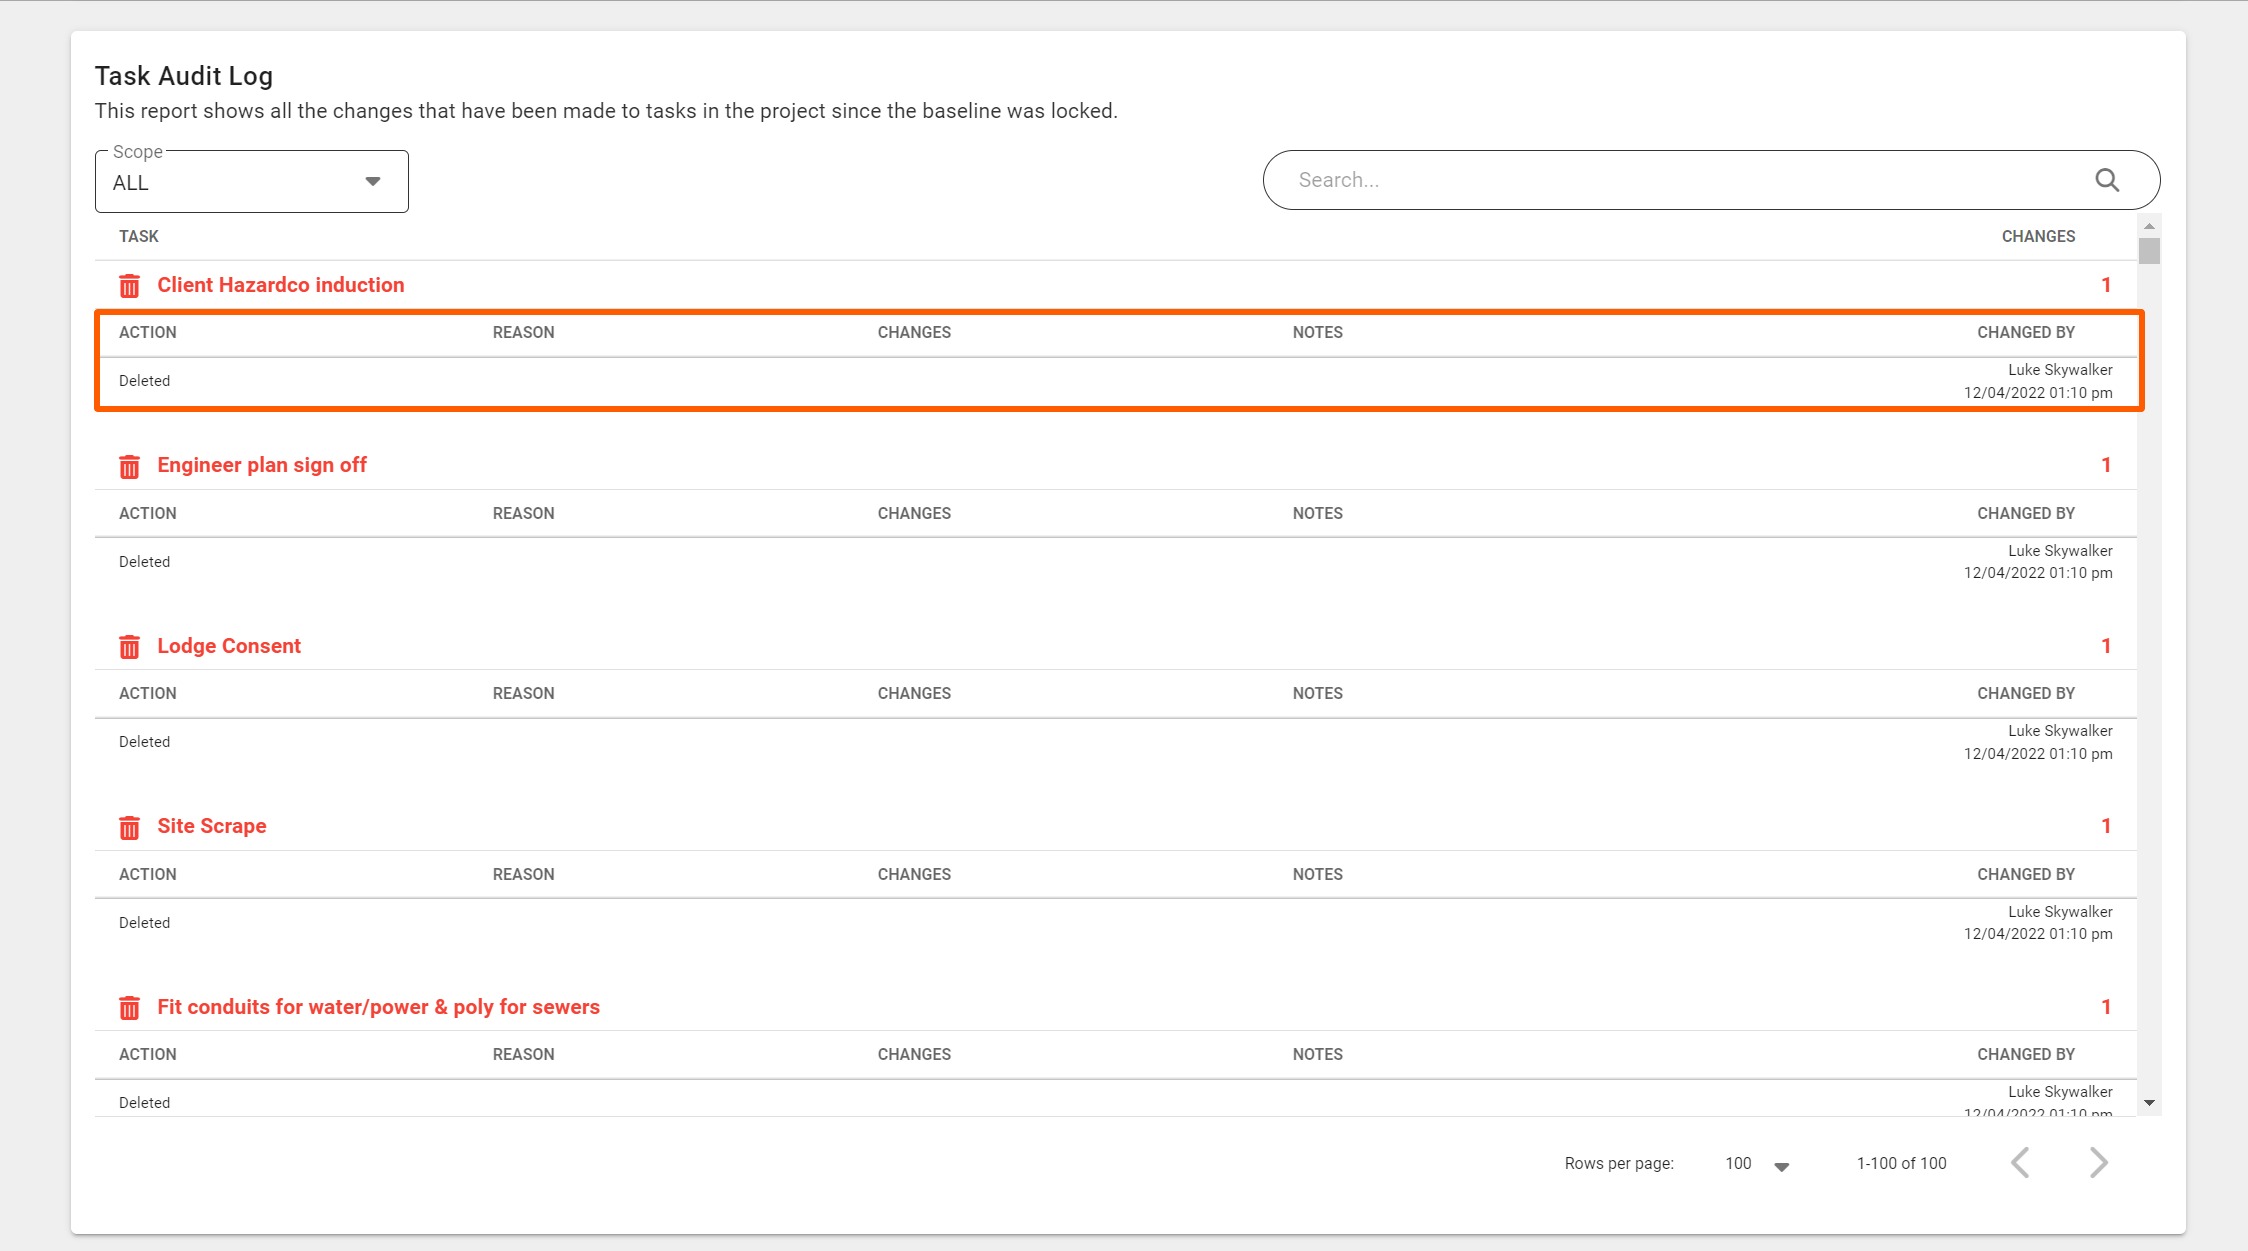Click the TASK column header
The width and height of the screenshot is (2248, 1251).
pos(138,236)
